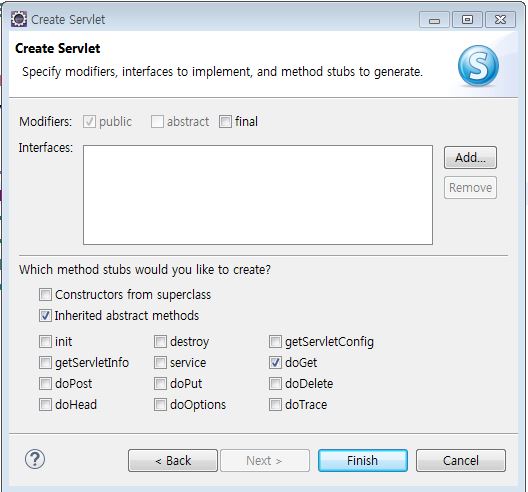Close the Create Servlet dialog
The width and height of the screenshot is (528, 492).
click(500, 20)
